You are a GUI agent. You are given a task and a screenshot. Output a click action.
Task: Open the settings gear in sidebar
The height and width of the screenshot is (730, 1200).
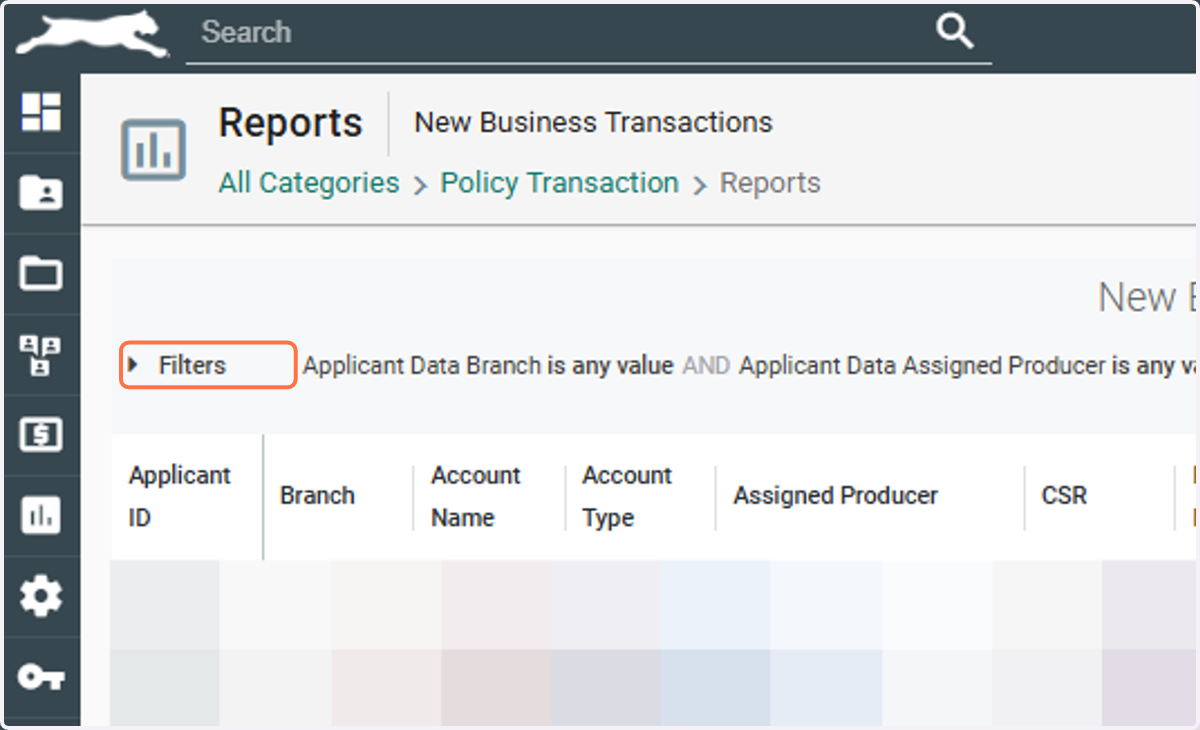(41, 597)
